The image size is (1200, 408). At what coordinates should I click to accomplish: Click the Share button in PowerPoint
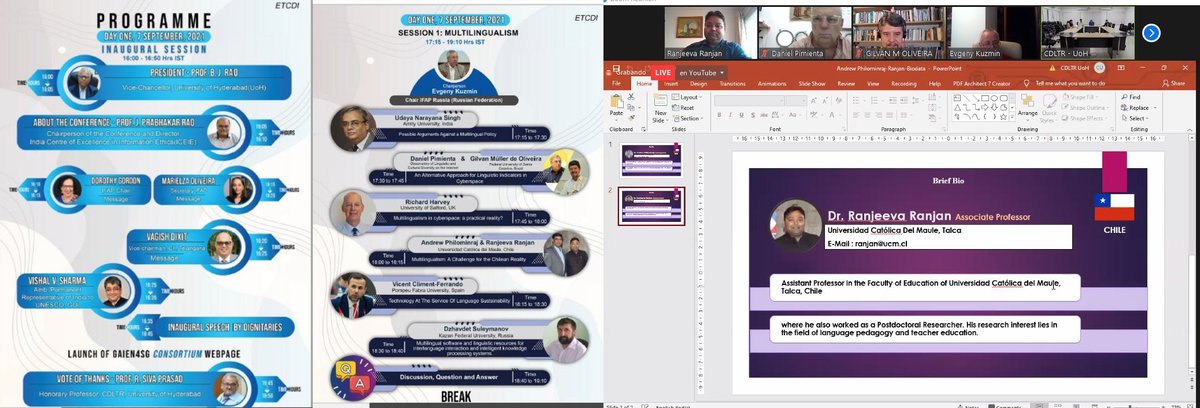pos(1174,84)
